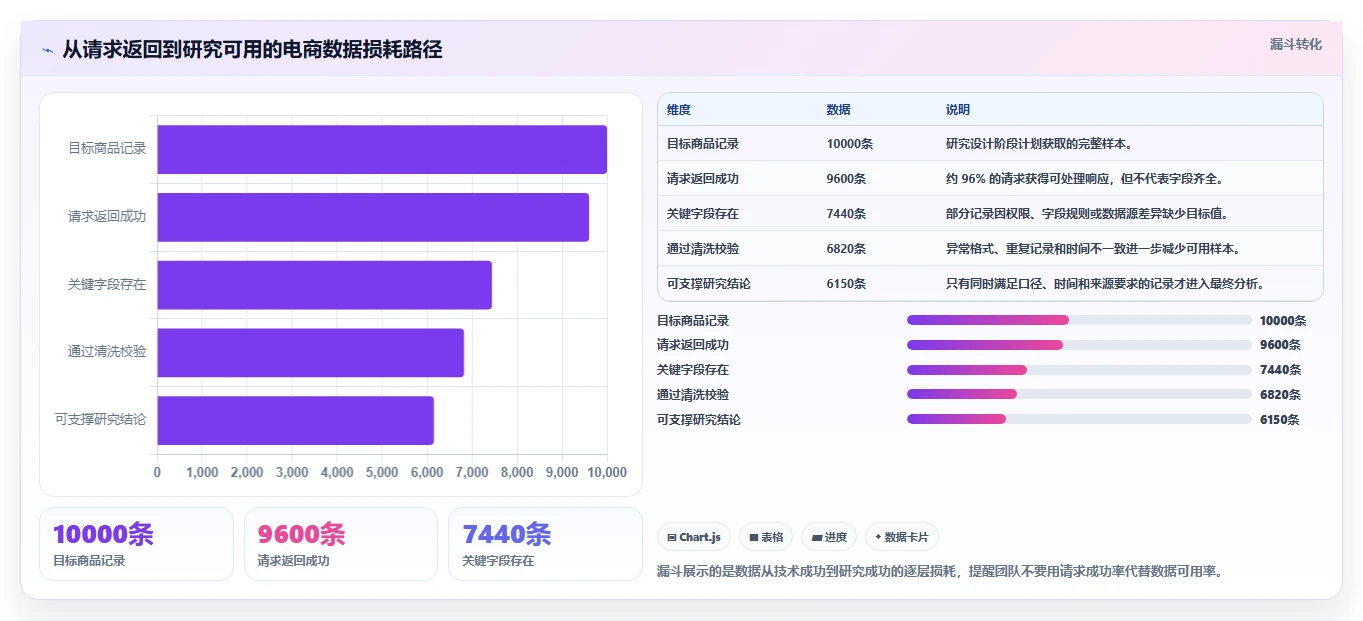1363x621 pixels.
Task: Click the page title 从请求返回到研究可用的电商数据损耗路径
Action: (x=252, y=49)
